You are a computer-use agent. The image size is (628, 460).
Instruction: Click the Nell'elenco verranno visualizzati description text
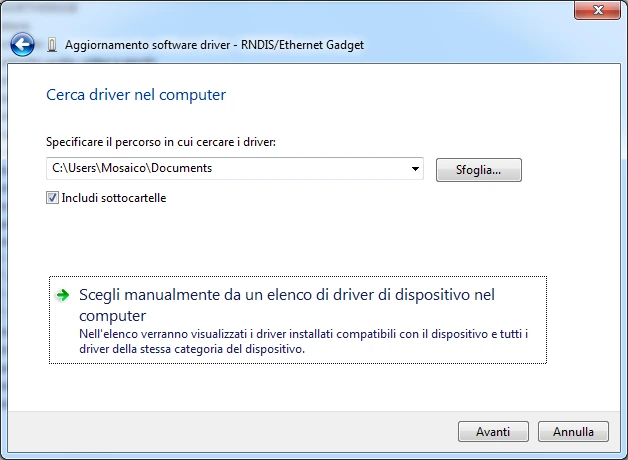click(303, 341)
